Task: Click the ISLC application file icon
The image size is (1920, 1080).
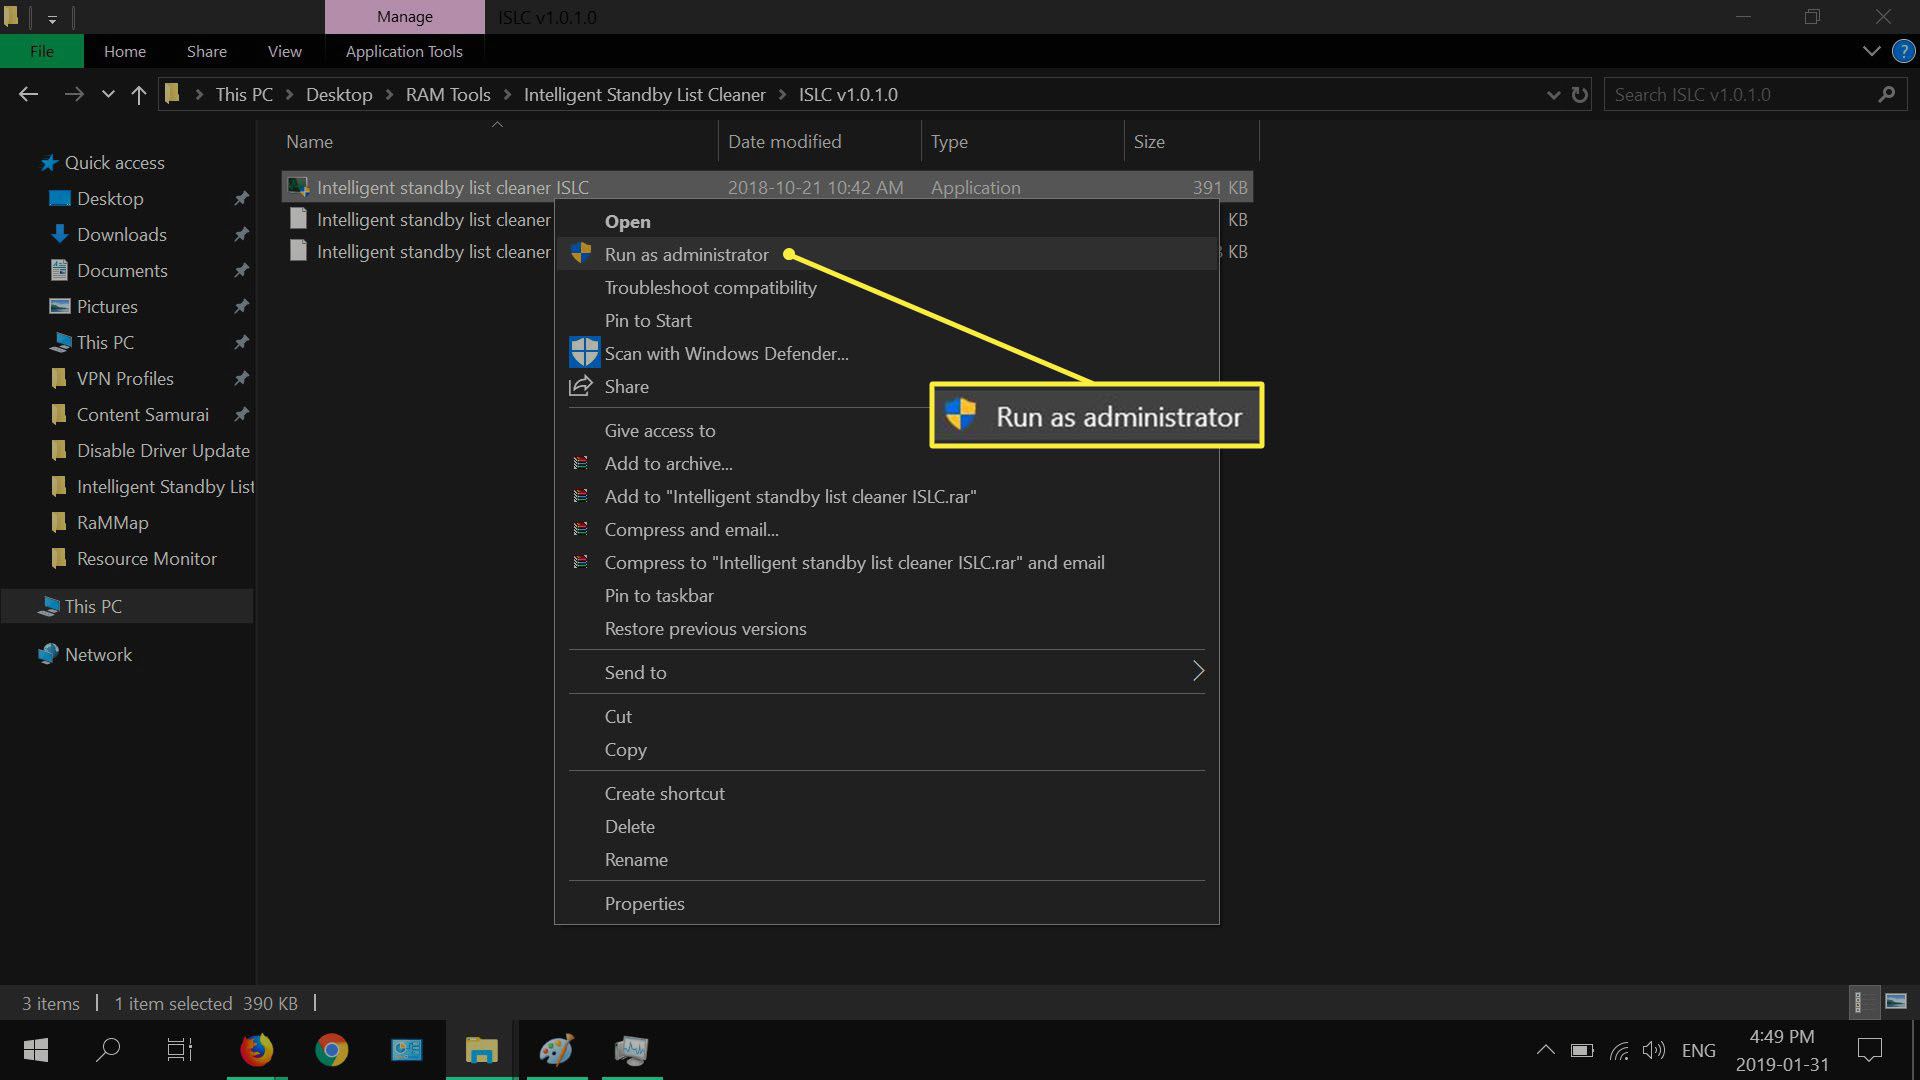Action: (297, 187)
